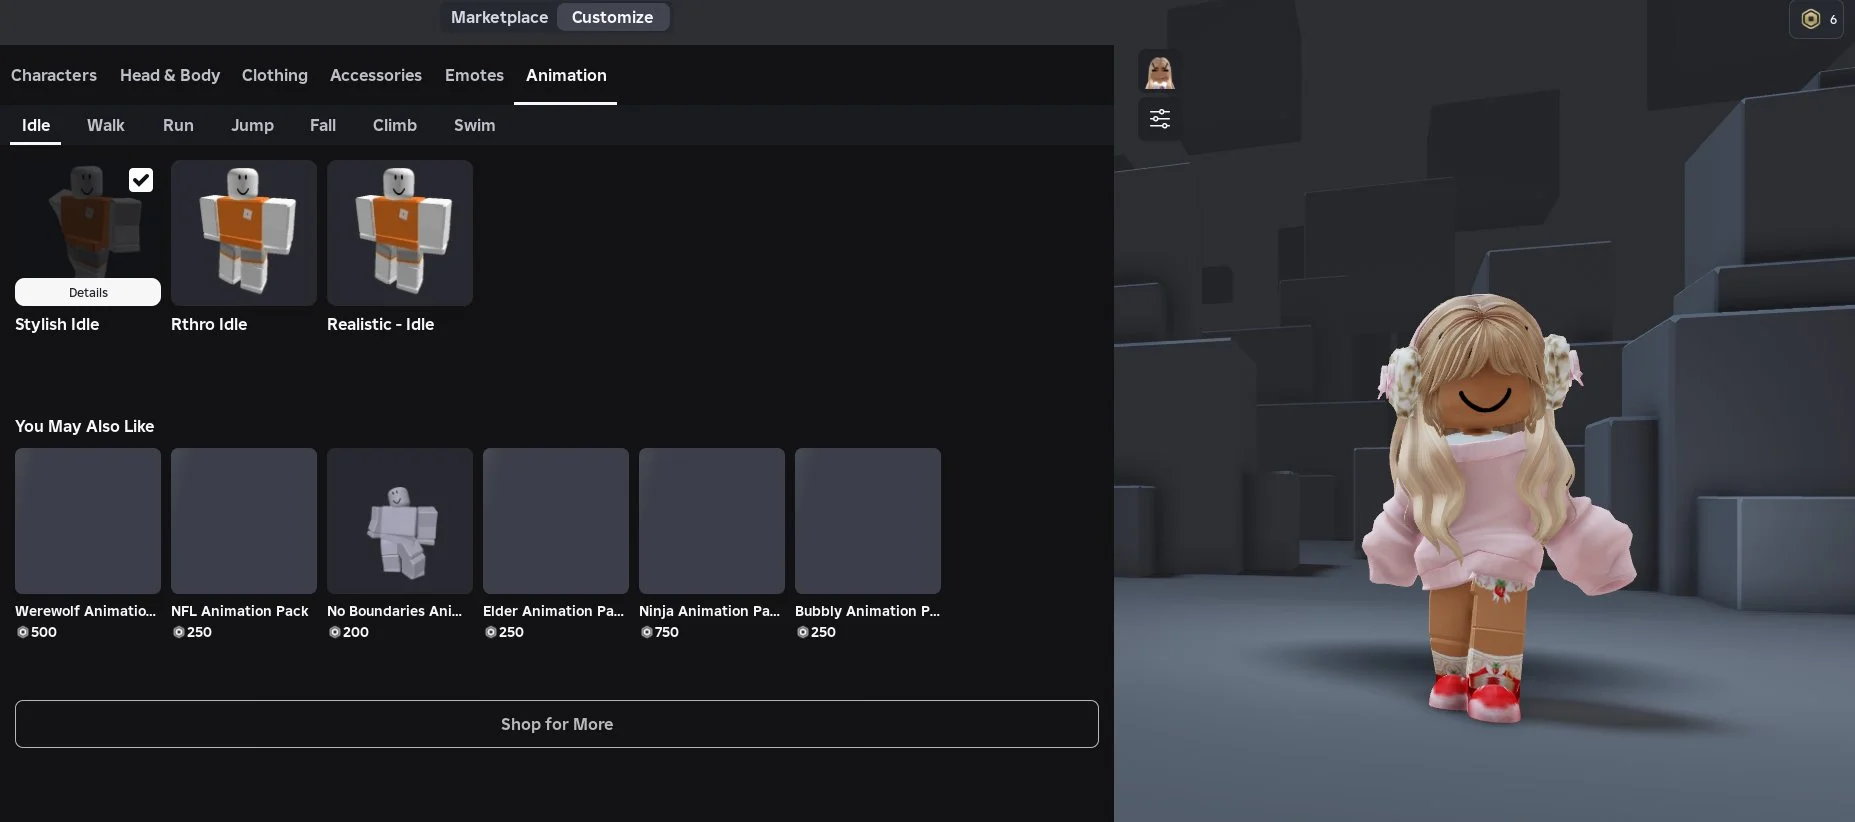Open the Emotes tab
The width and height of the screenshot is (1855, 822).
click(474, 75)
